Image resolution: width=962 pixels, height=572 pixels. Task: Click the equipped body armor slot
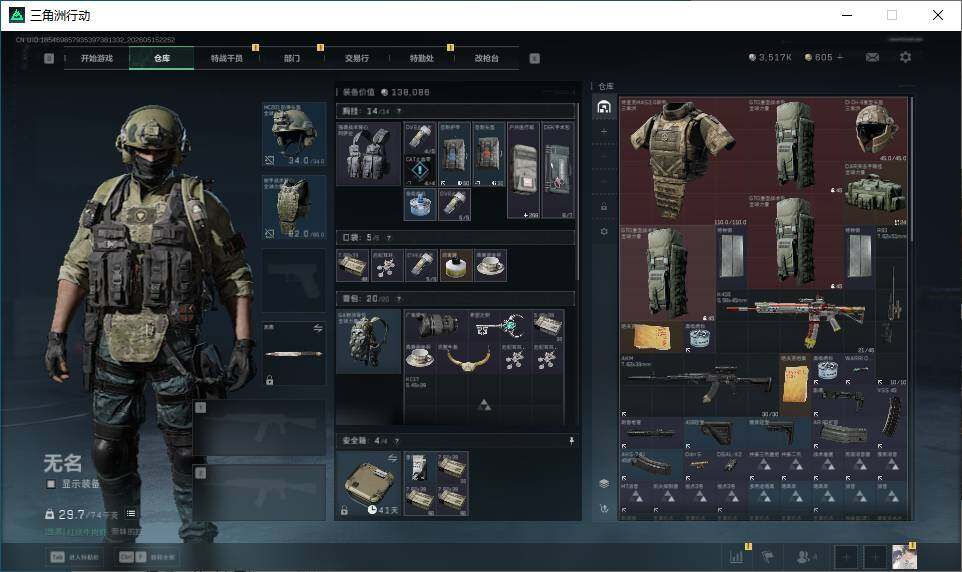(x=294, y=207)
